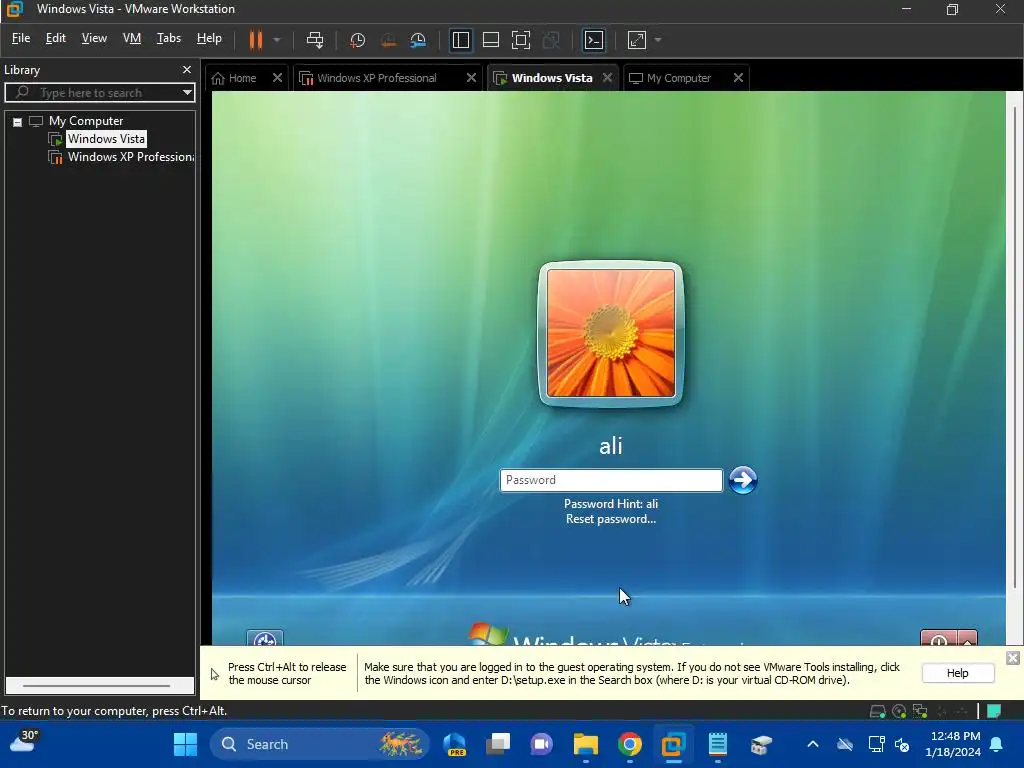Click the hard disk status icon
The image size is (1024, 768).
coord(878,711)
